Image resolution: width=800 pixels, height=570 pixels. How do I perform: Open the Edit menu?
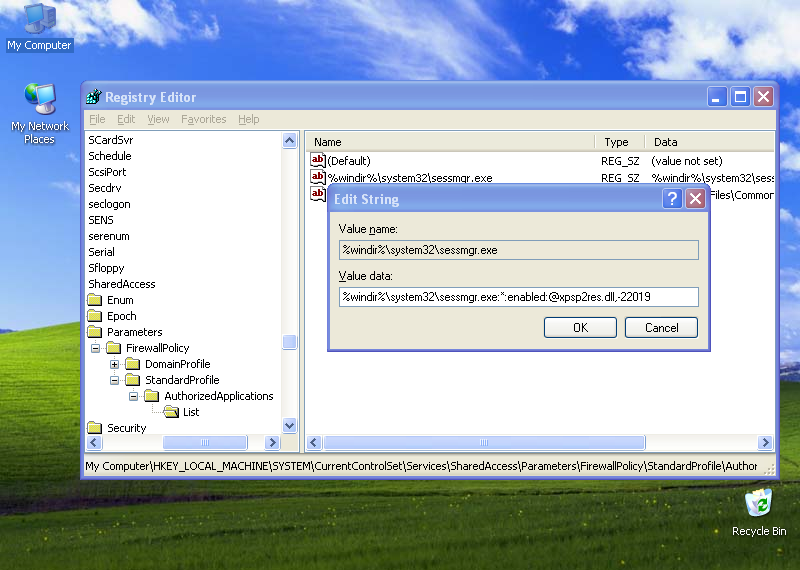(x=126, y=119)
